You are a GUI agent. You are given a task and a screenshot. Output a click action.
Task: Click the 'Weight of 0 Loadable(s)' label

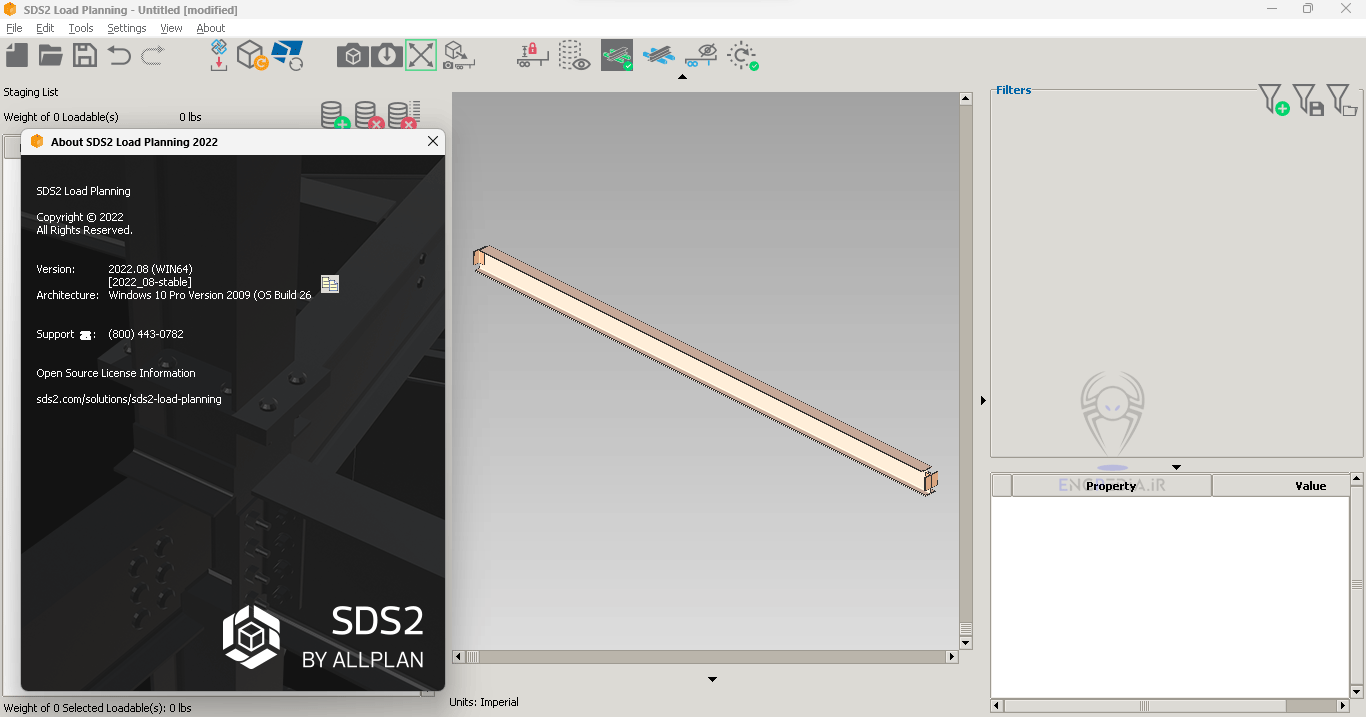tap(61, 117)
